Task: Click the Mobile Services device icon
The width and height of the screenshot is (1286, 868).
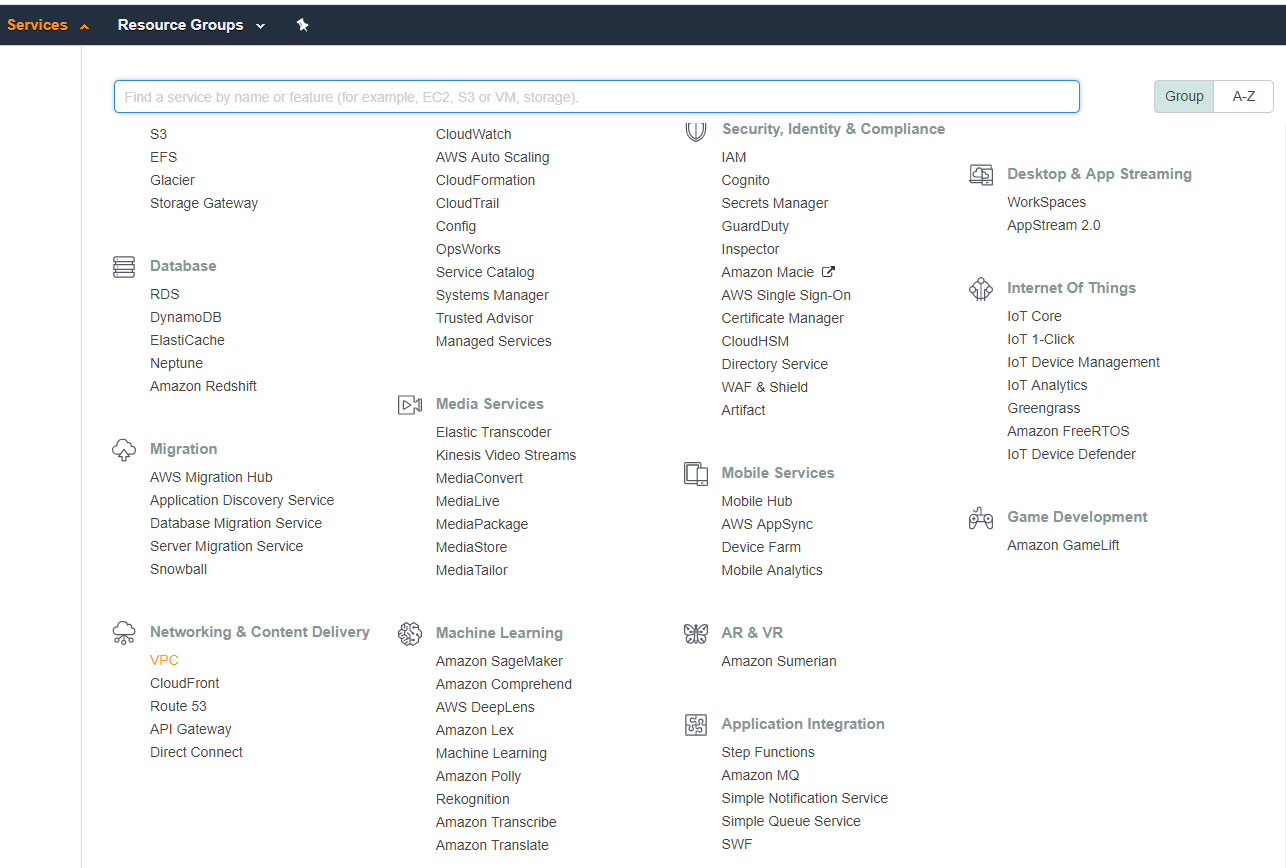Action: [696, 474]
